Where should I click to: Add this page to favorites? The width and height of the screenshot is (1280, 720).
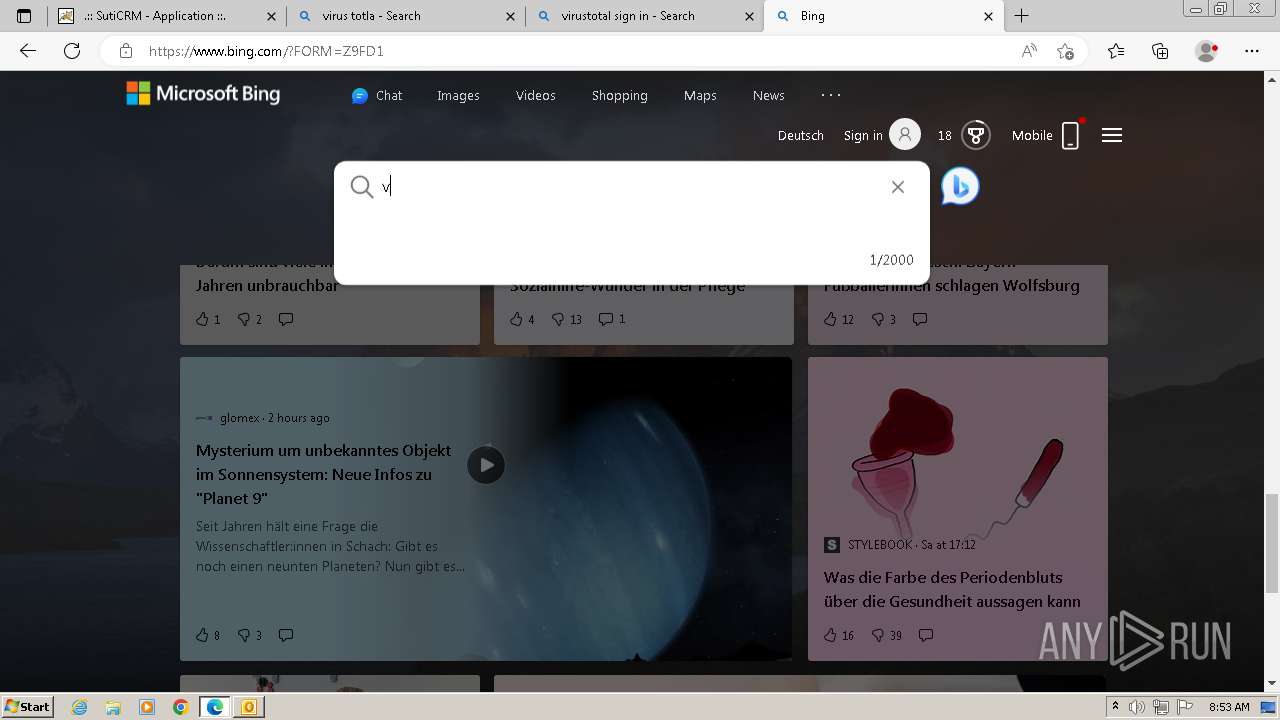(1065, 51)
